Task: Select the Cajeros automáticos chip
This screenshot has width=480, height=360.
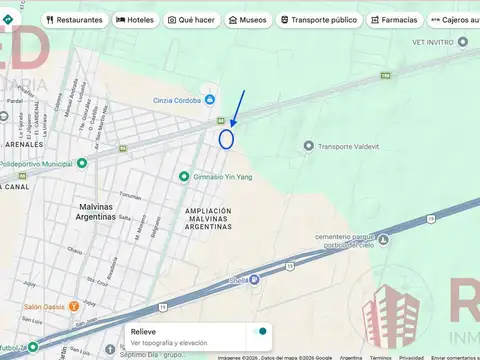Action: (x=454, y=20)
